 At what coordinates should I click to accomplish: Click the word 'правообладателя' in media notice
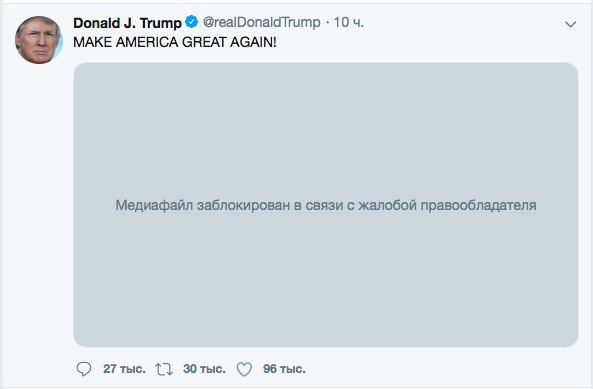[x=479, y=205]
